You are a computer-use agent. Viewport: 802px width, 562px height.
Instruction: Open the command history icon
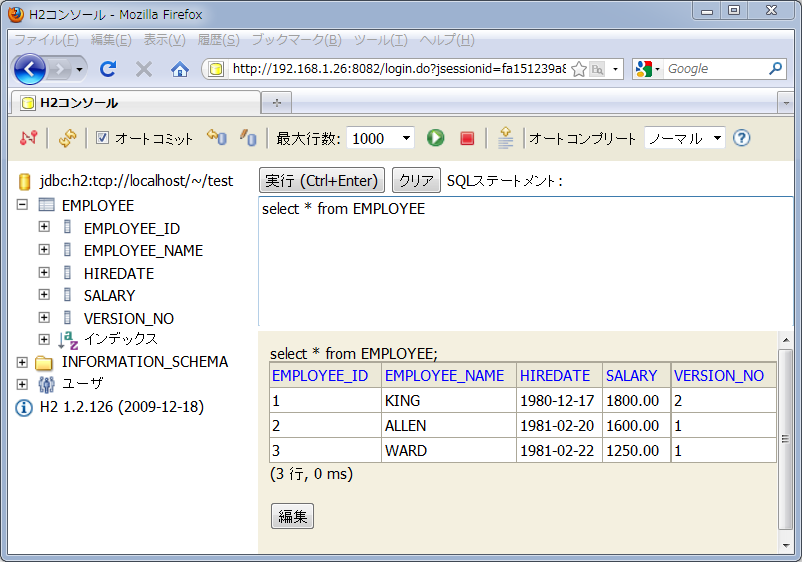point(505,138)
